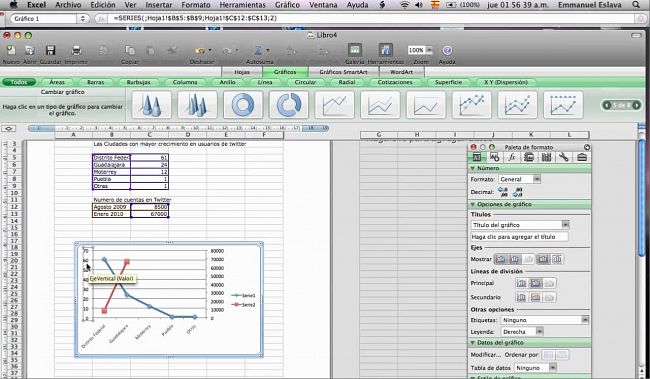Open the Tabla de datos dropdown
Image resolution: width=650 pixels, height=379 pixels.
tap(536, 368)
